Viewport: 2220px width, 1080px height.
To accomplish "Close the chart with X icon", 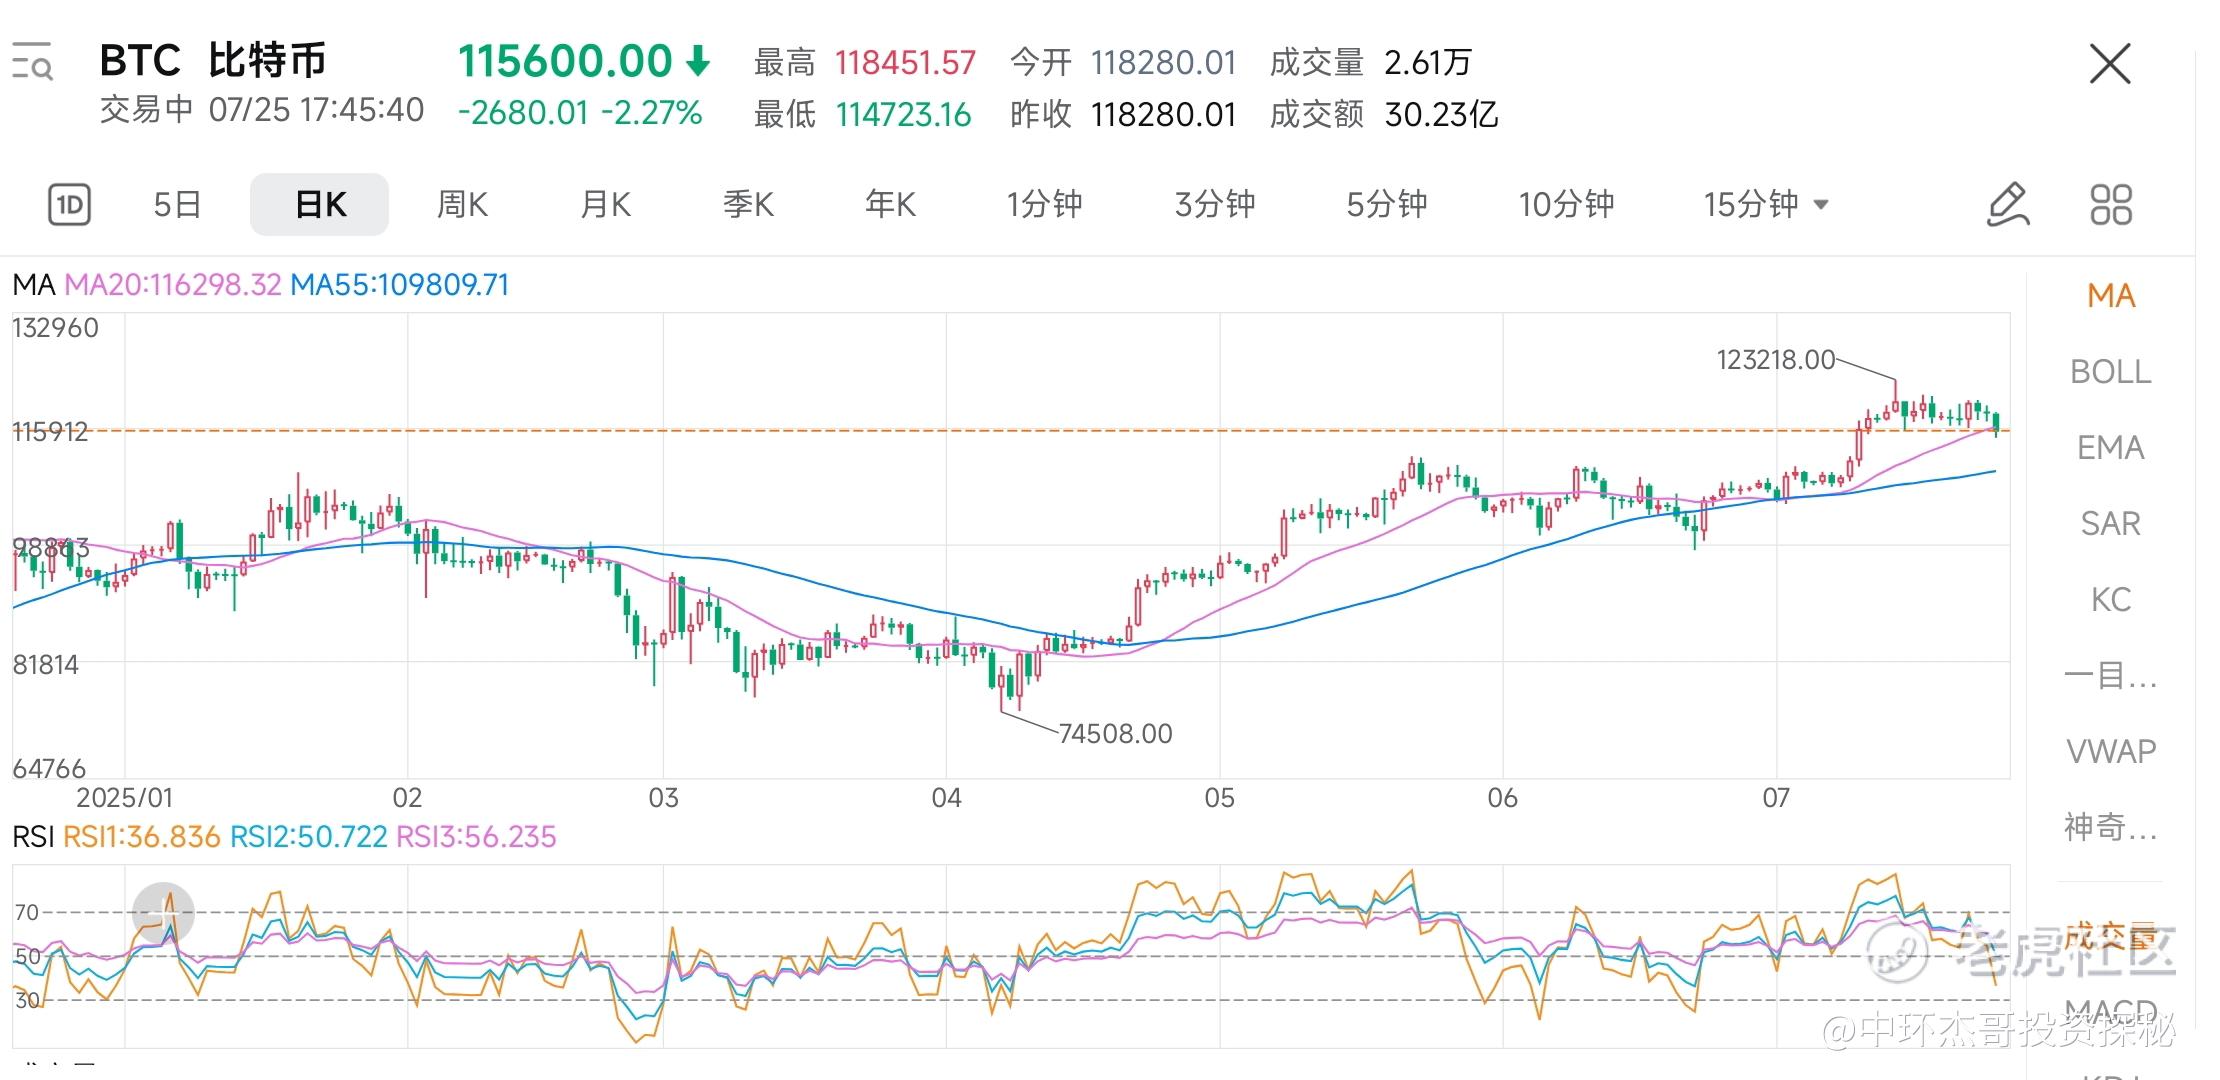I will pyautogui.click(x=2110, y=65).
